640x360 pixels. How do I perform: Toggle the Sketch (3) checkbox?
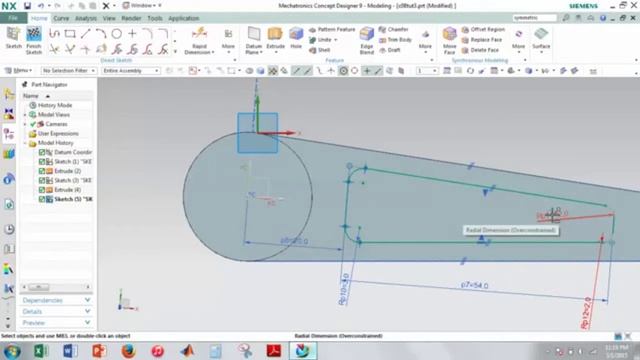42,180
